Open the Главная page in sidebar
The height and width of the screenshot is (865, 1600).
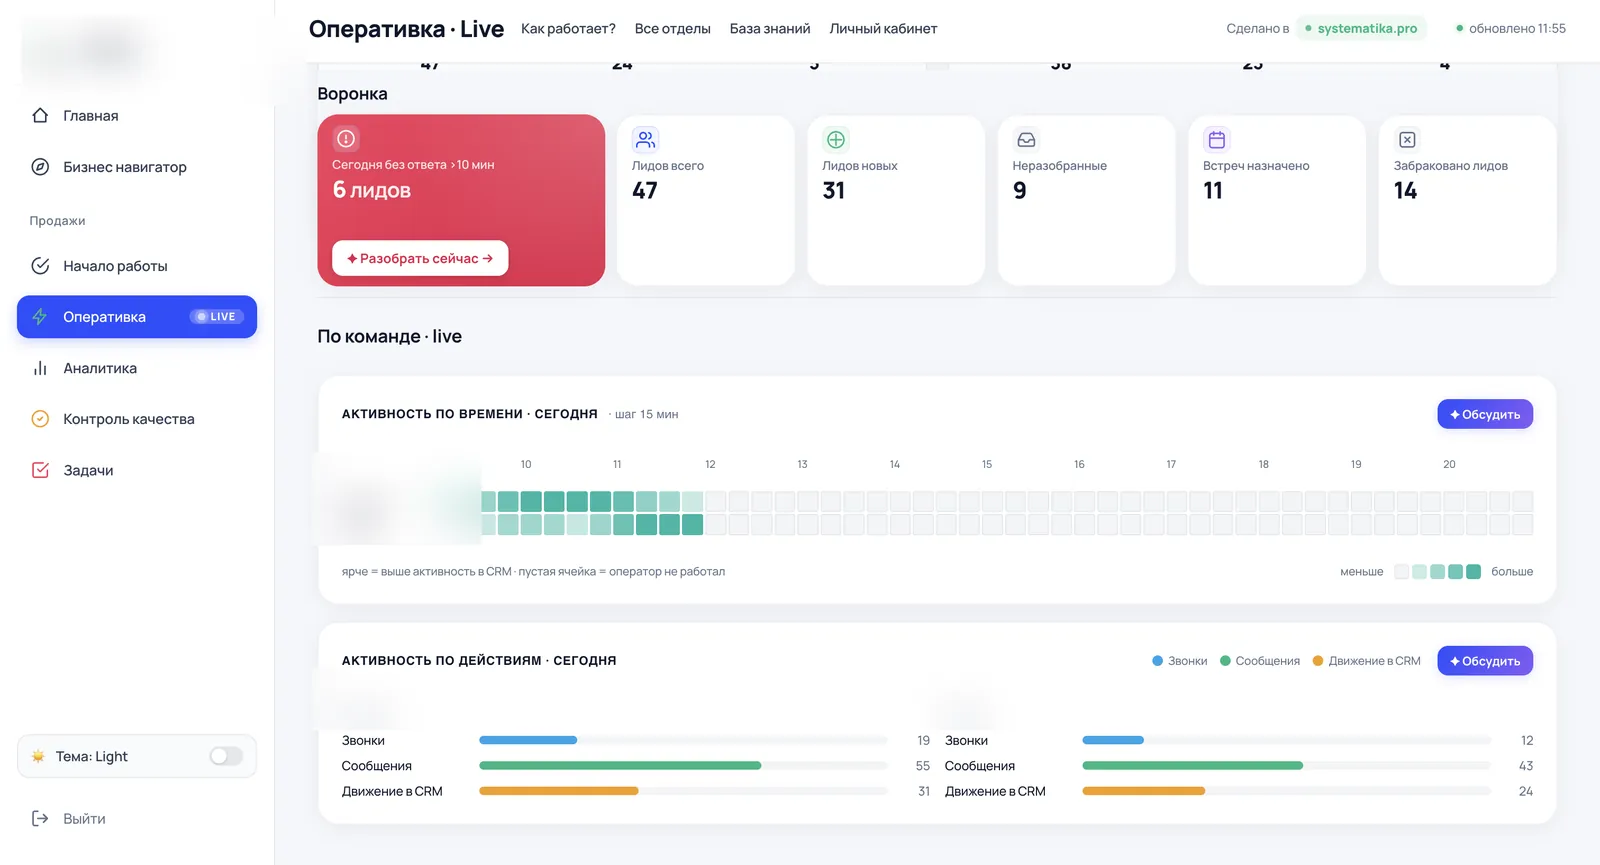137,115
